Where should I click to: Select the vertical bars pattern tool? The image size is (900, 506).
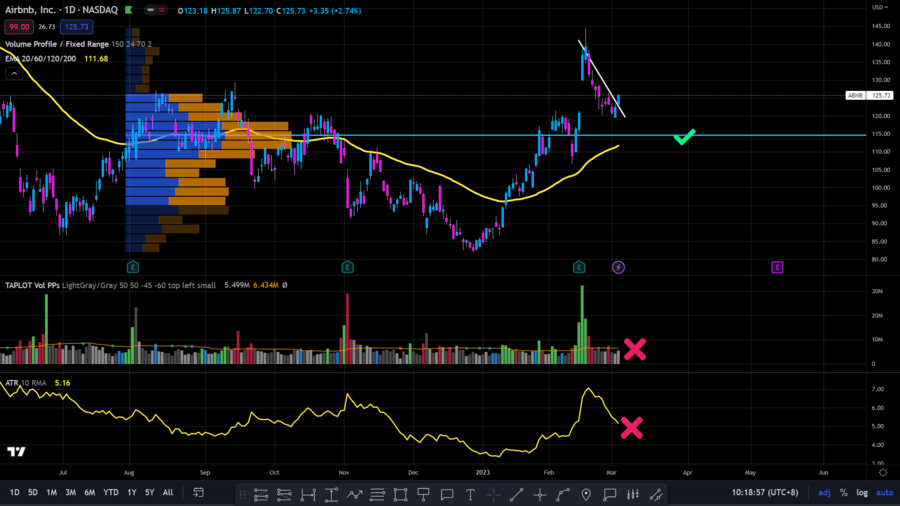[633, 495]
